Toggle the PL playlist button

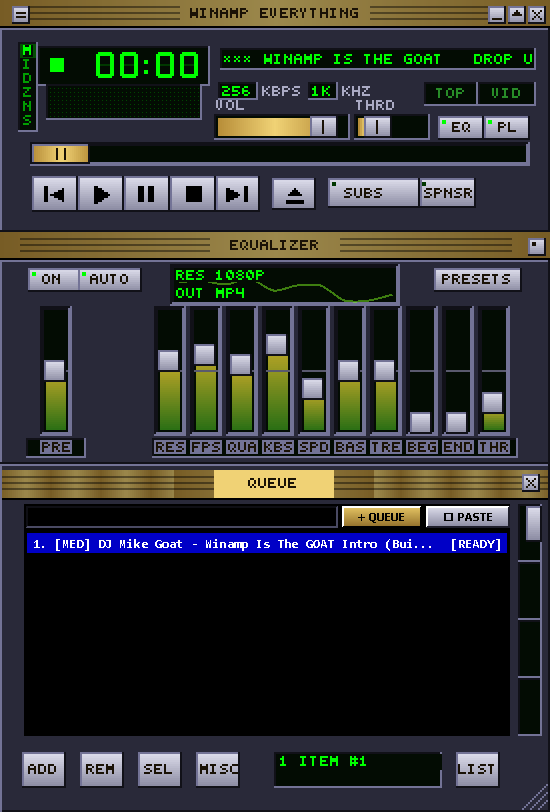click(x=506, y=127)
